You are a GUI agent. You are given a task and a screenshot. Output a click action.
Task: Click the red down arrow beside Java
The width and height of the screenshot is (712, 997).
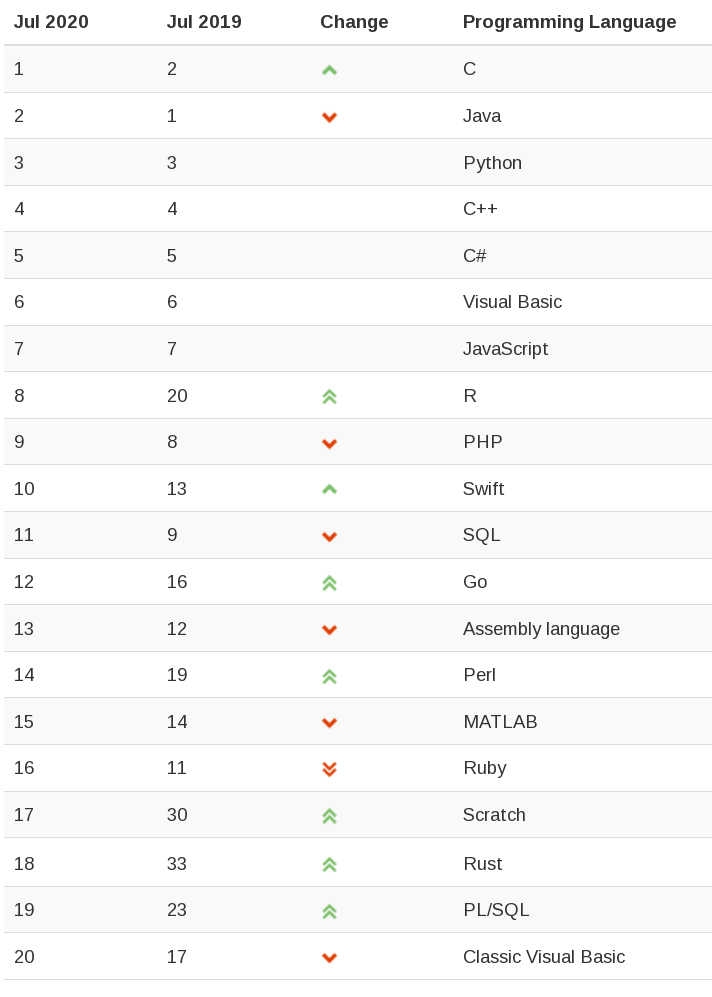tap(329, 117)
